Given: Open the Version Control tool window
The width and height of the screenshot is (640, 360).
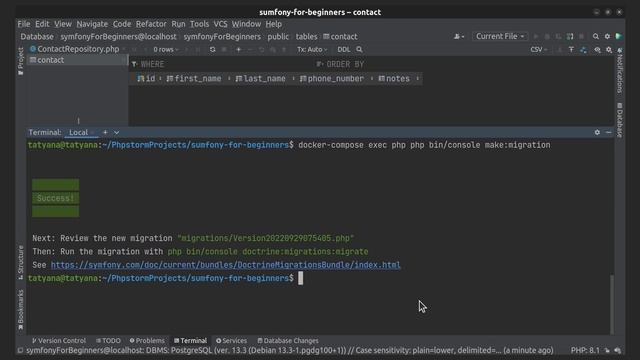Looking at the screenshot, I should [x=59, y=340].
